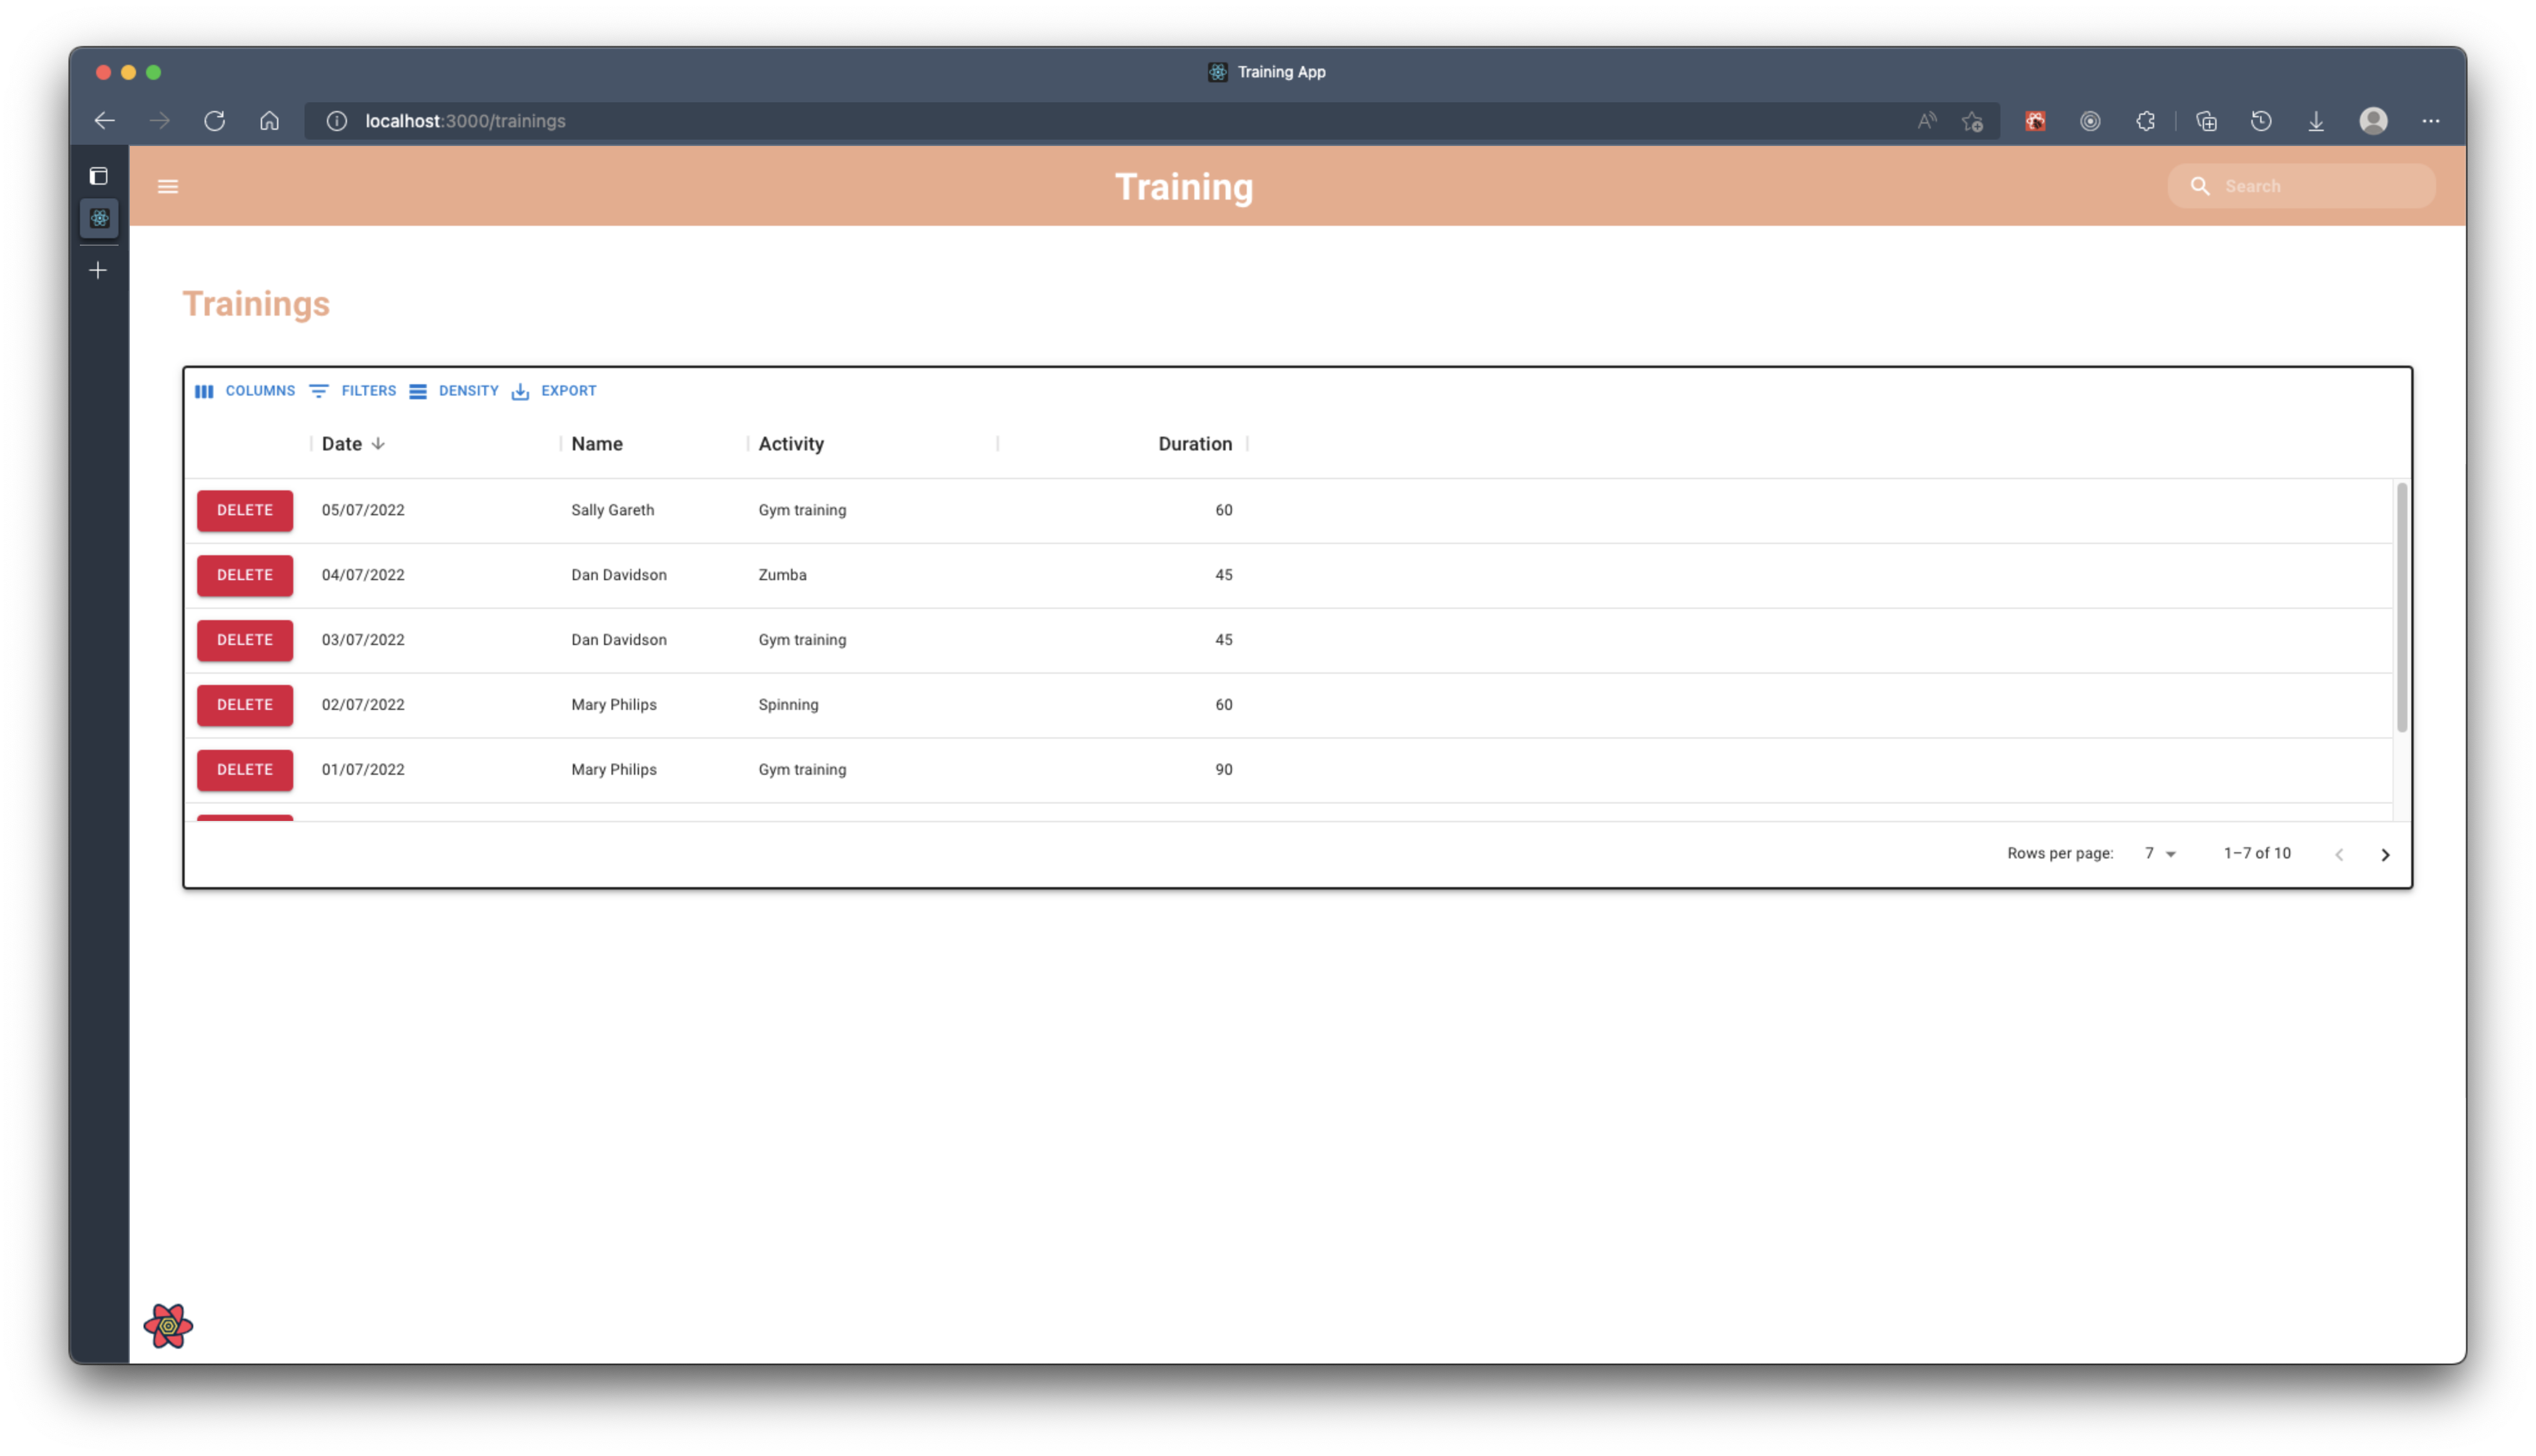
Task: Open a new tab with the plus icon
Action: 98,269
